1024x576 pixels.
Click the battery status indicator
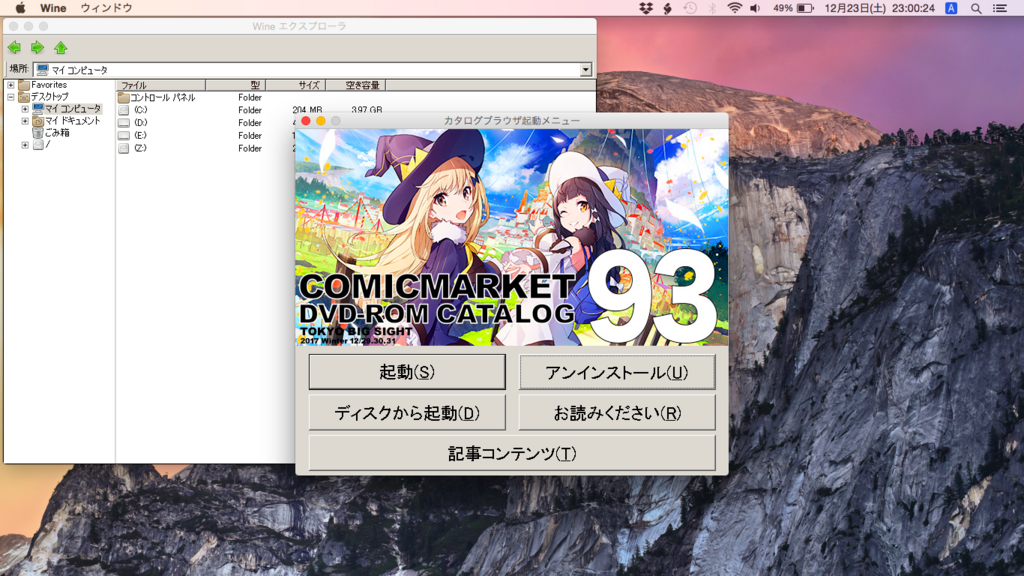(793, 8)
